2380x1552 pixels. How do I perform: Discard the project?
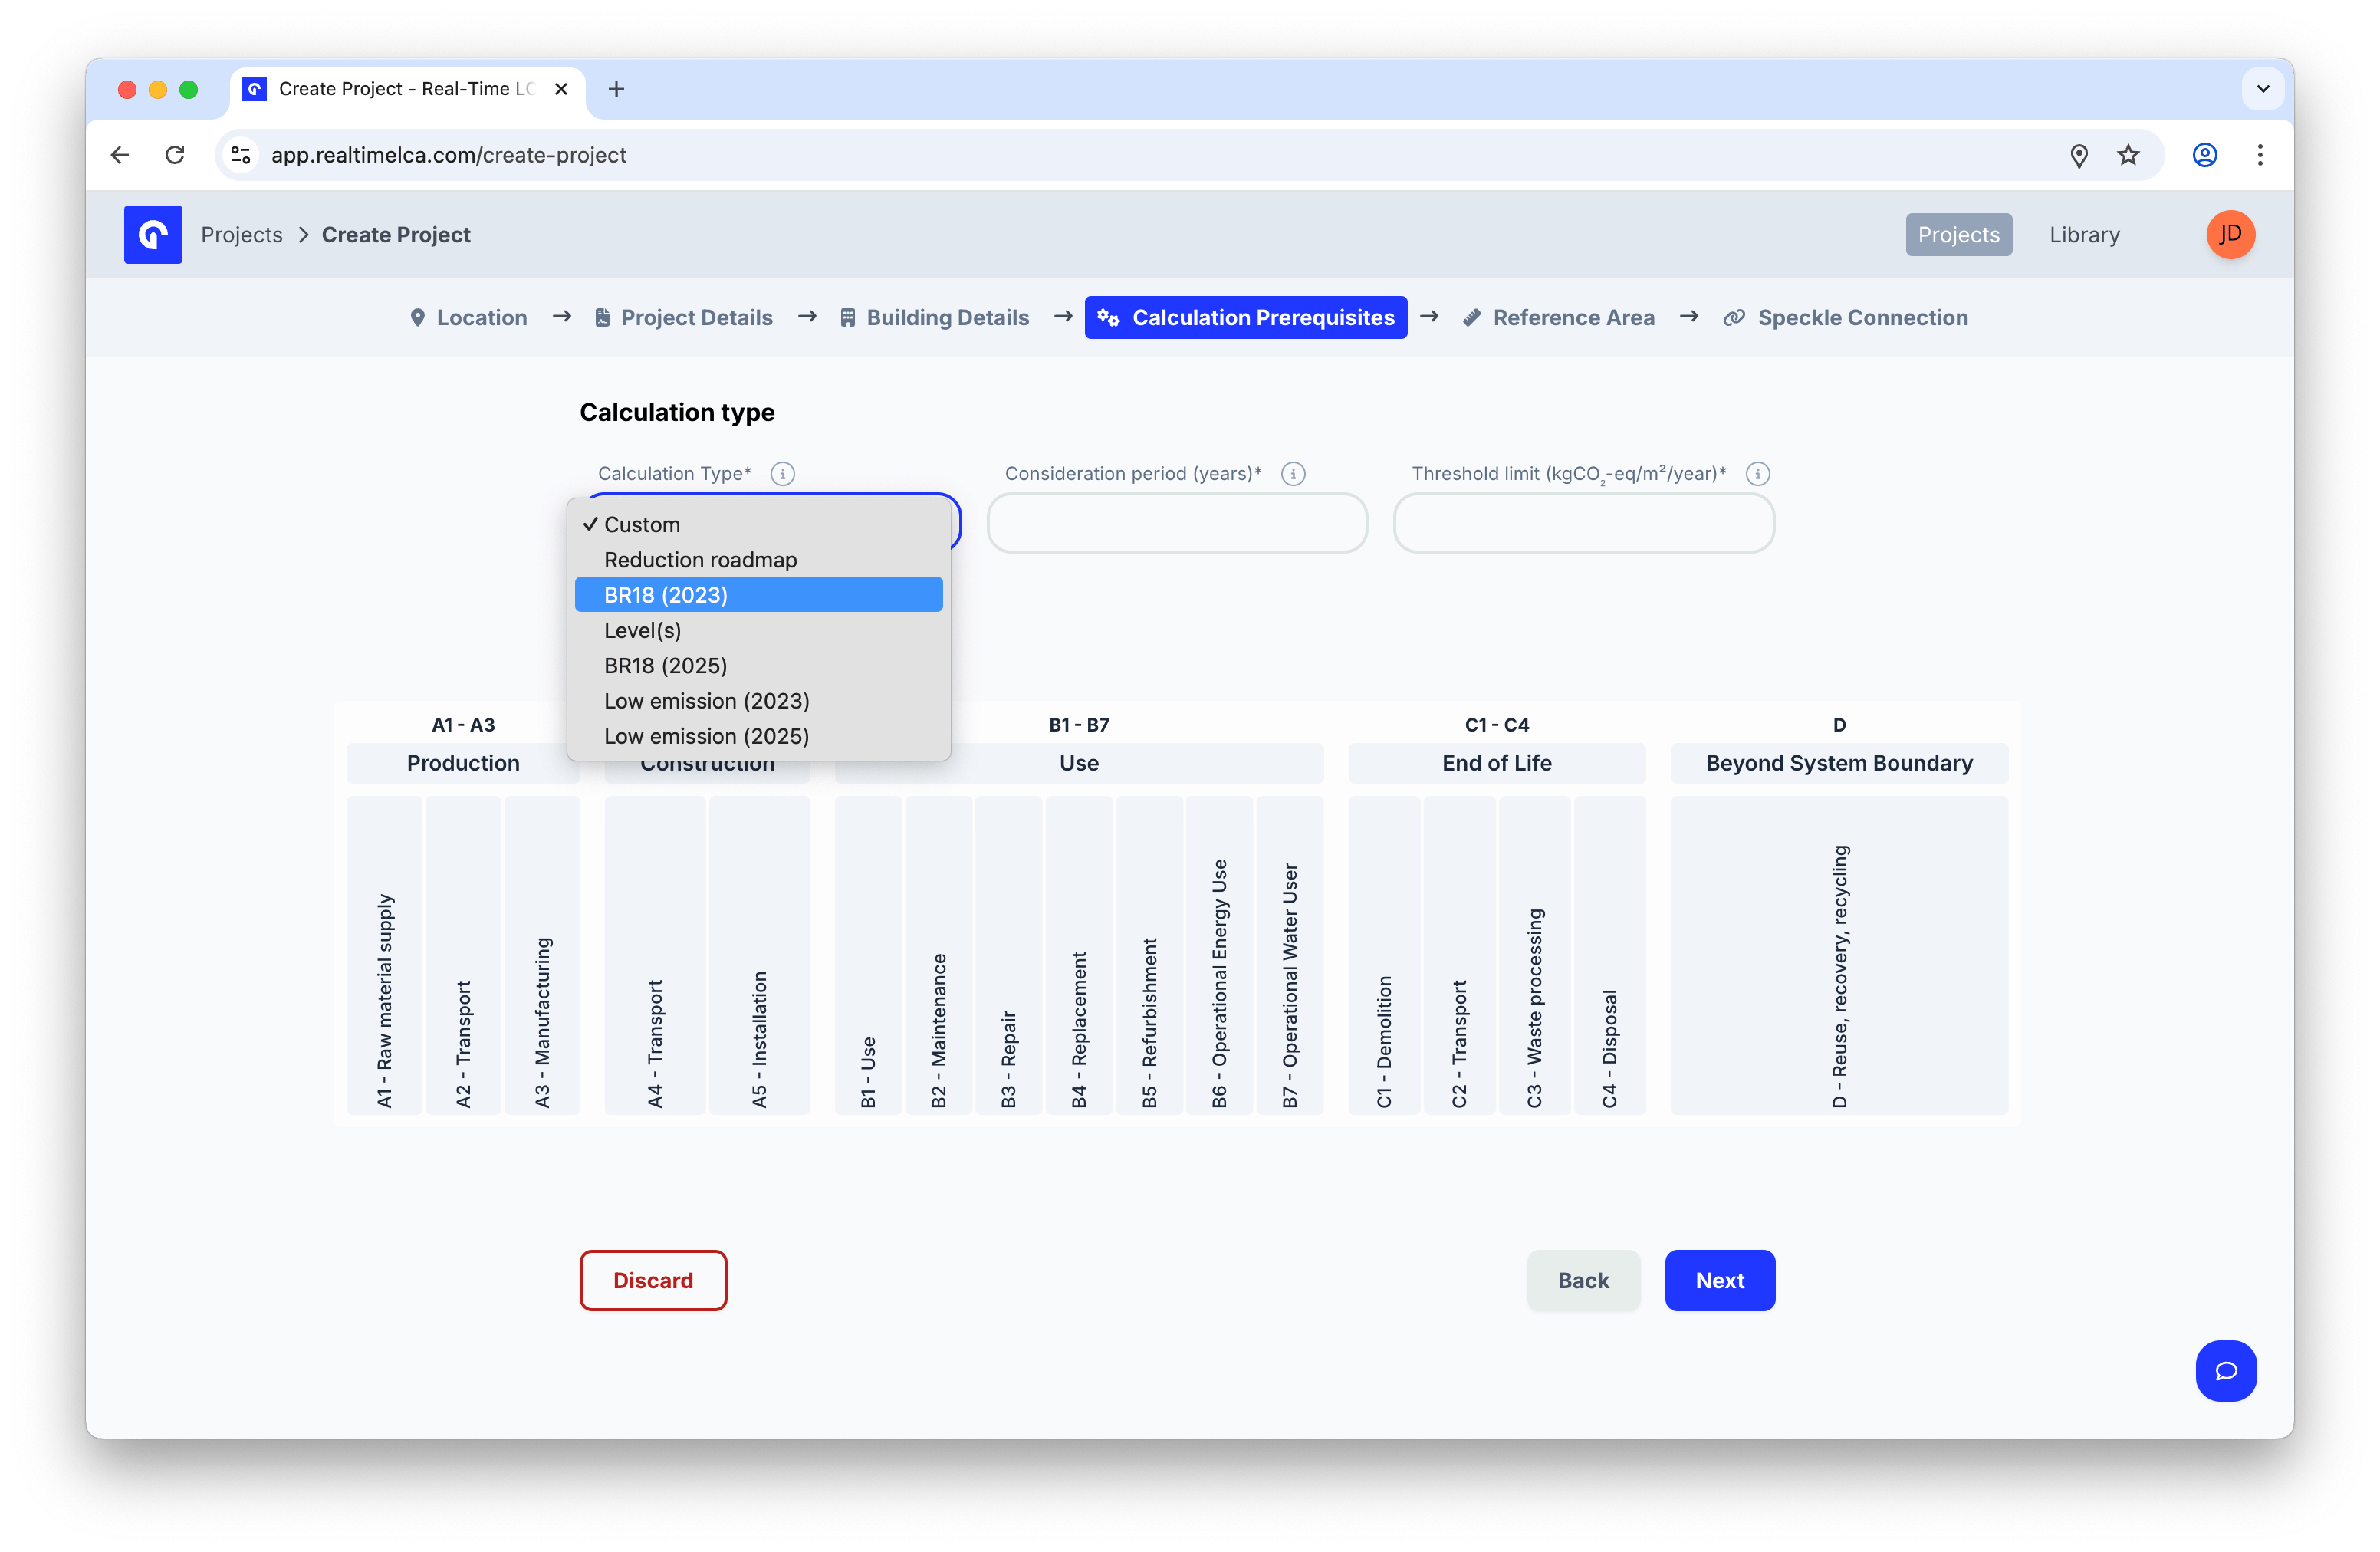(653, 1280)
